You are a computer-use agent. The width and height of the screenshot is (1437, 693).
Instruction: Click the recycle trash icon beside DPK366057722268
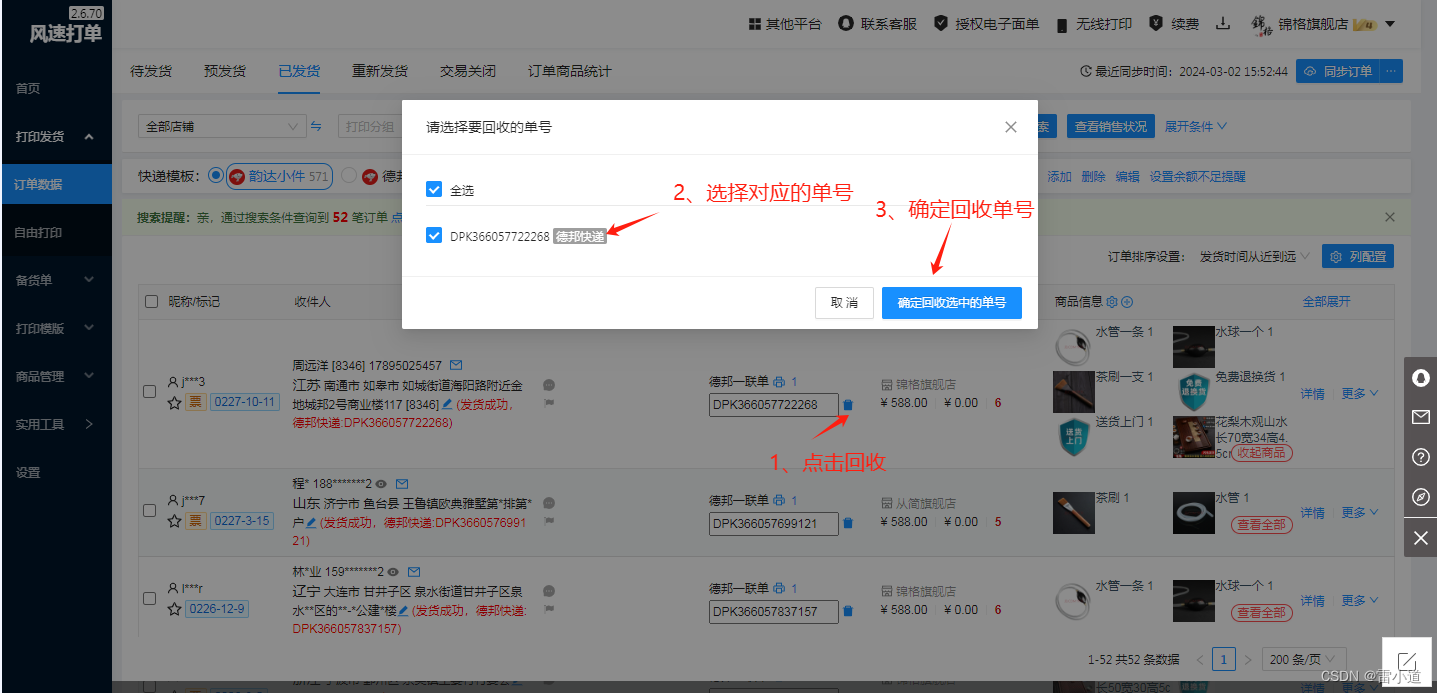tap(848, 405)
